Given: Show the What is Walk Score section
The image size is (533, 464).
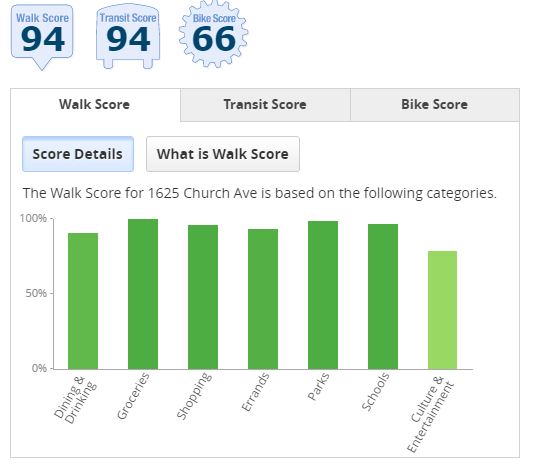Looking at the screenshot, I should [x=223, y=154].
